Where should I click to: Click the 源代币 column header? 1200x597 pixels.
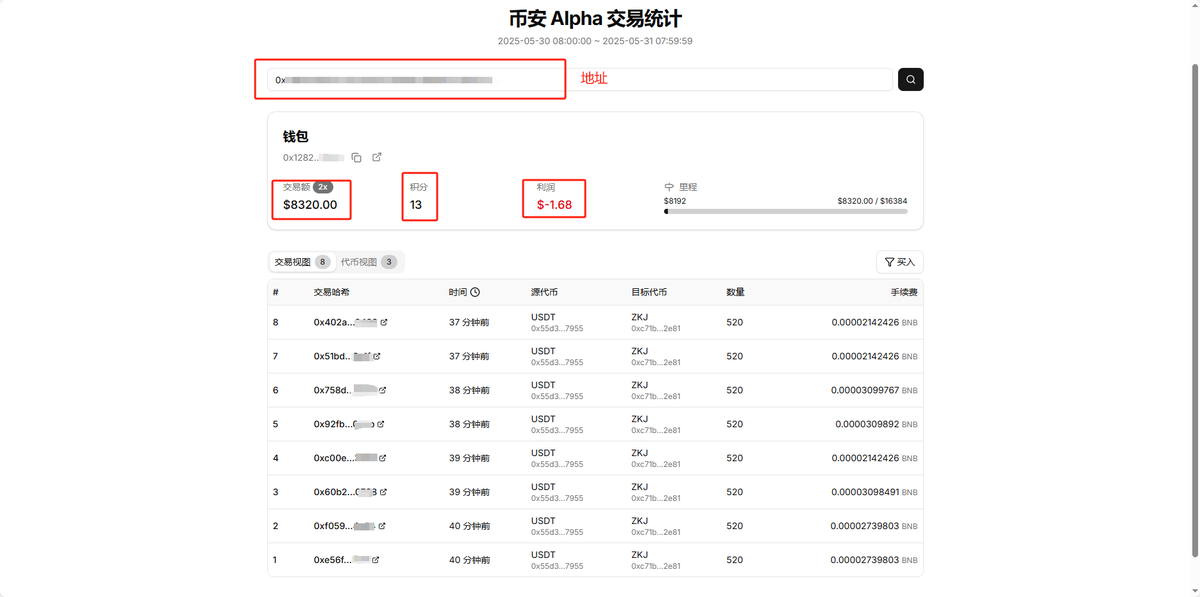(544, 292)
